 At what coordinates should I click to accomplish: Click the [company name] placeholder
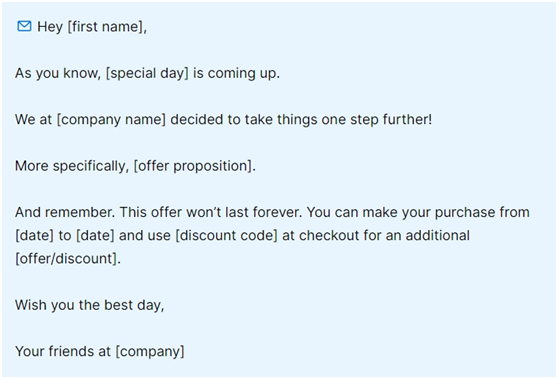111,120
